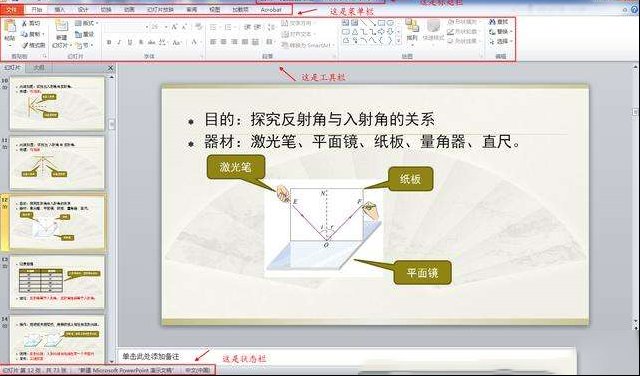Switch to the Acrobat ribbon tab
Image resolution: width=640 pixels, height=376 pixels.
tap(271, 9)
